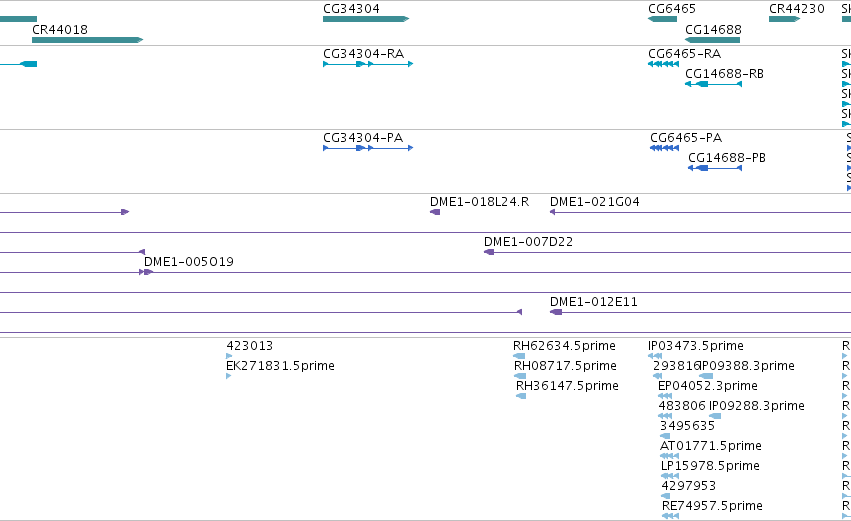Click the DME1-012E11 clone label
Image resolution: width=851 pixels, height=521 pixels.
(x=593, y=302)
